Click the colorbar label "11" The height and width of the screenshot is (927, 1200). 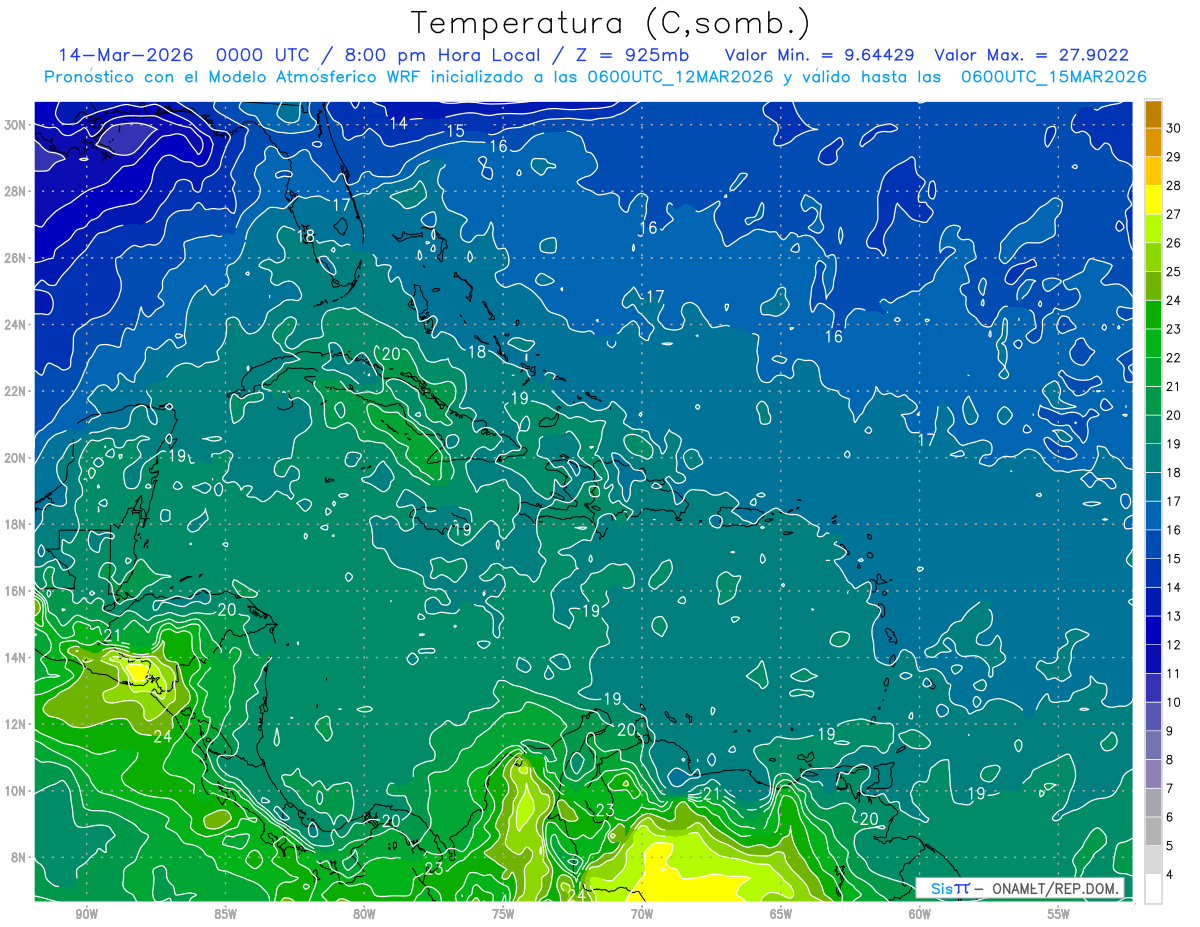pyautogui.click(x=1174, y=674)
